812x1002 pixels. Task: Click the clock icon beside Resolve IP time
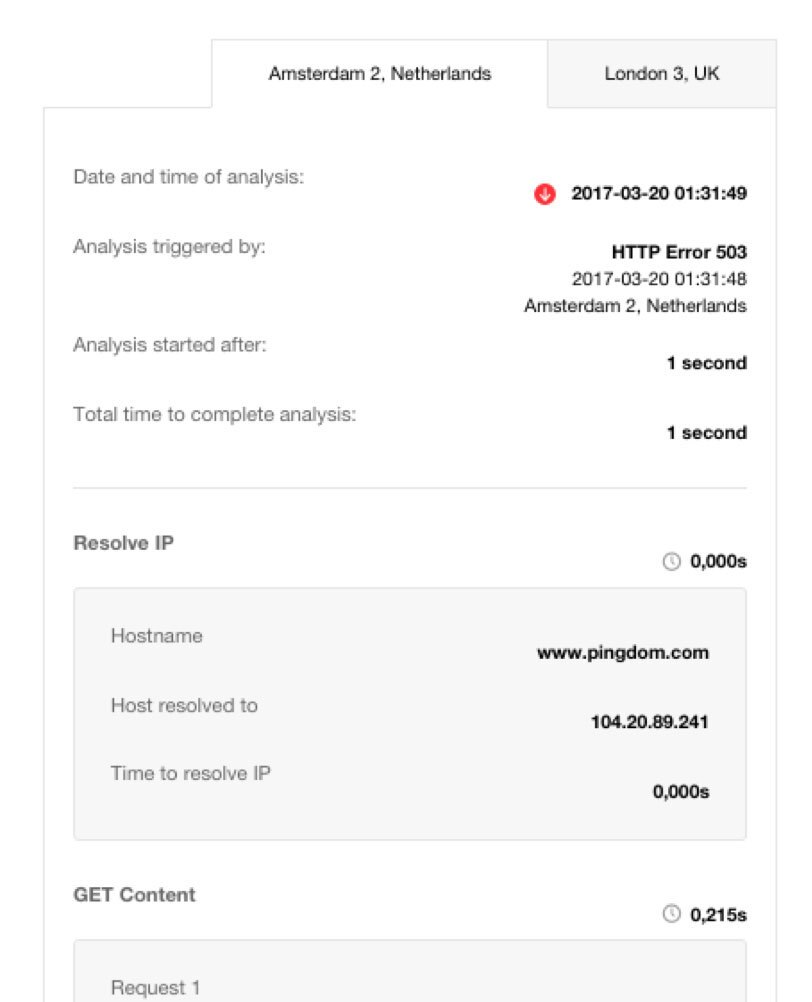671,563
